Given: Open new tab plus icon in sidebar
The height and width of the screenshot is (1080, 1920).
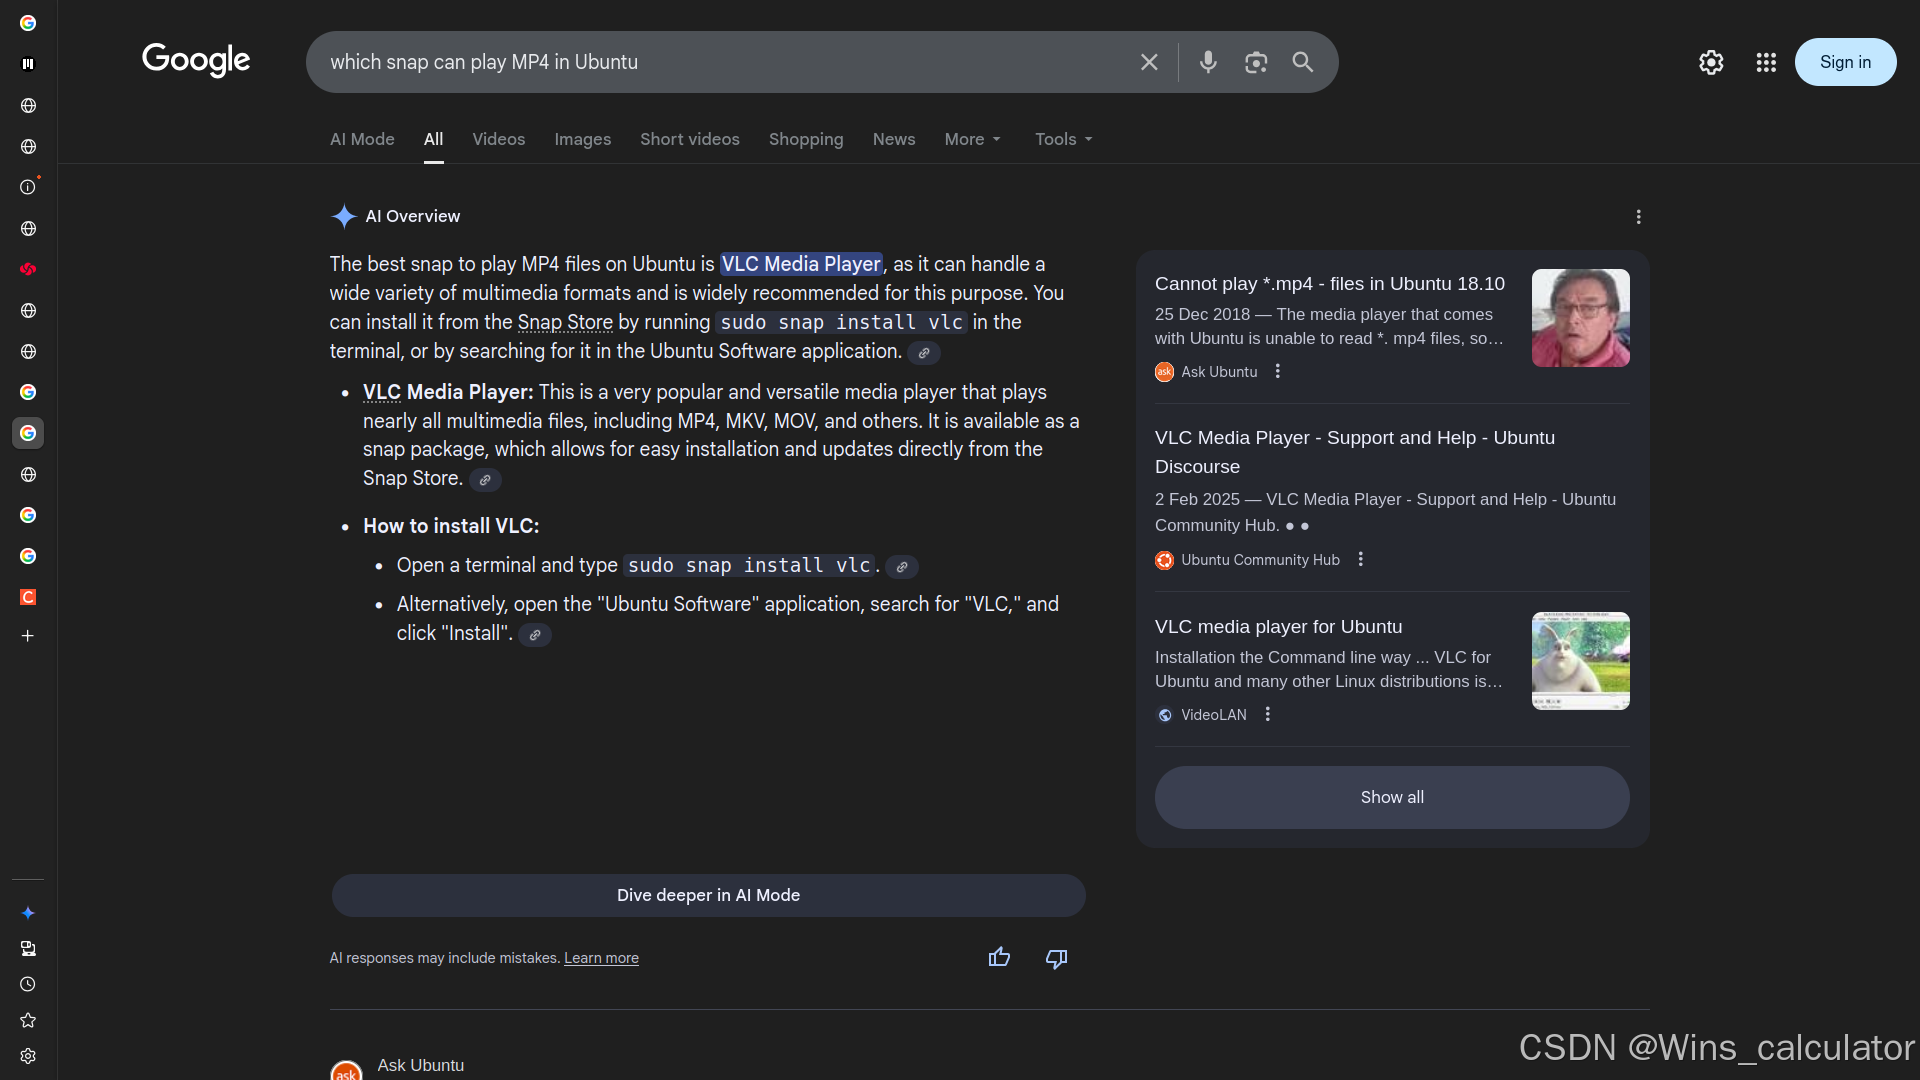Looking at the screenshot, I should click(x=28, y=636).
